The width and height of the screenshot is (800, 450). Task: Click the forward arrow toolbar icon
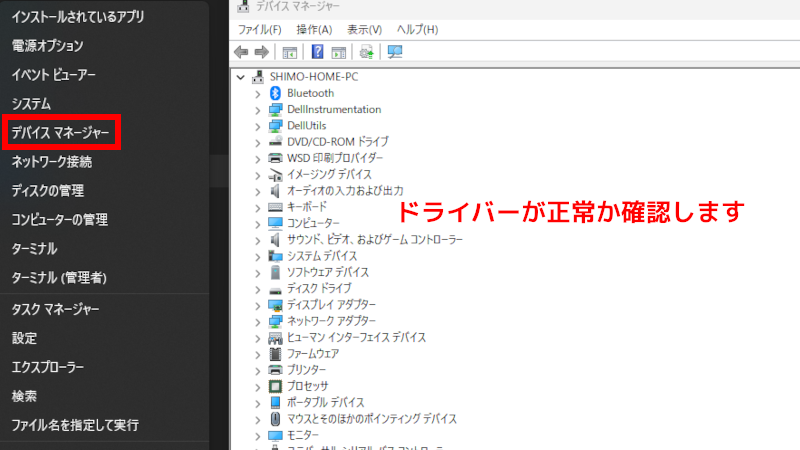[261, 52]
